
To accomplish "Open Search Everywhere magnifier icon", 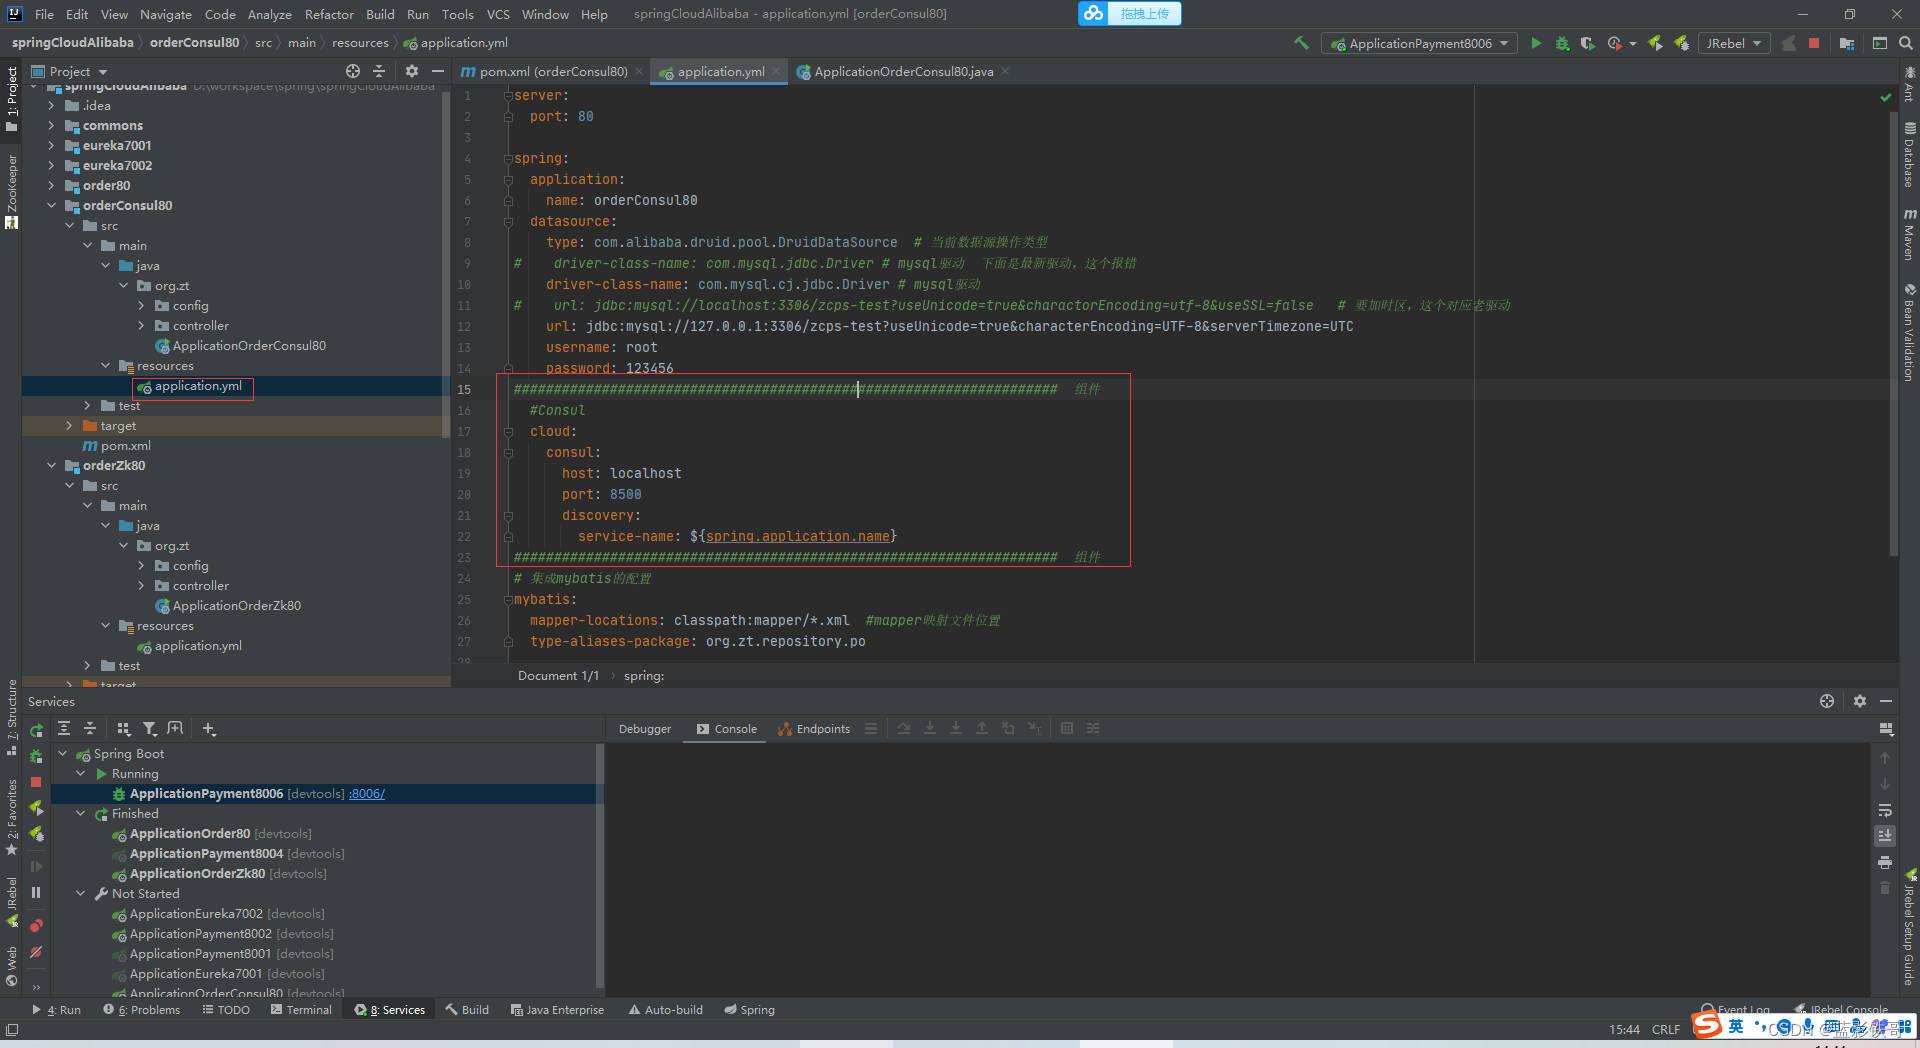I will 1906,43.
